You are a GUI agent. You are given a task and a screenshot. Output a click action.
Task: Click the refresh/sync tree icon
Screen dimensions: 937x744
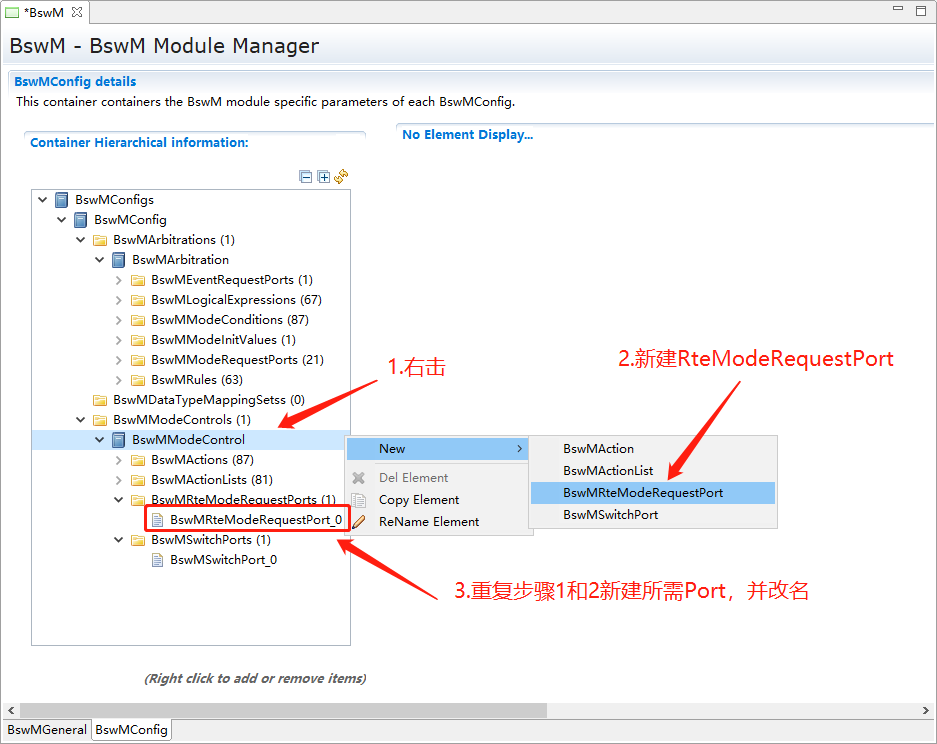point(341,177)
